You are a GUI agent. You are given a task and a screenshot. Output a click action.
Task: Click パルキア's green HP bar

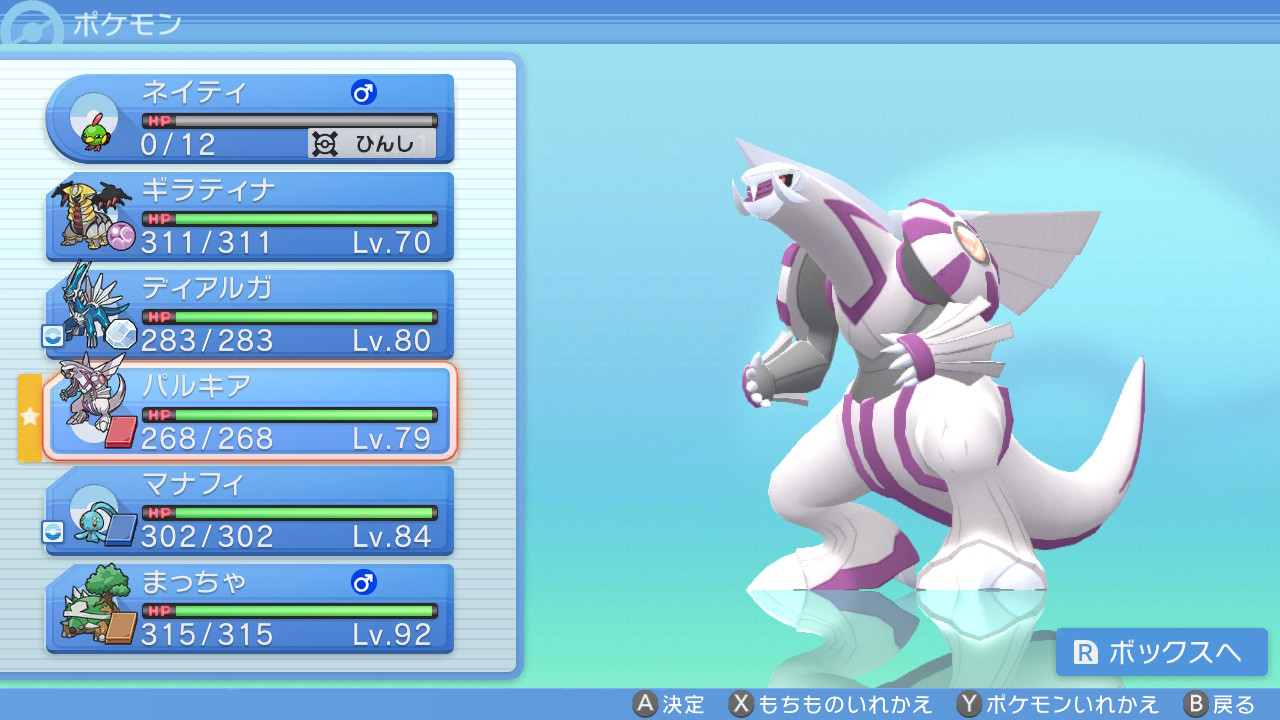click(290, 415)
